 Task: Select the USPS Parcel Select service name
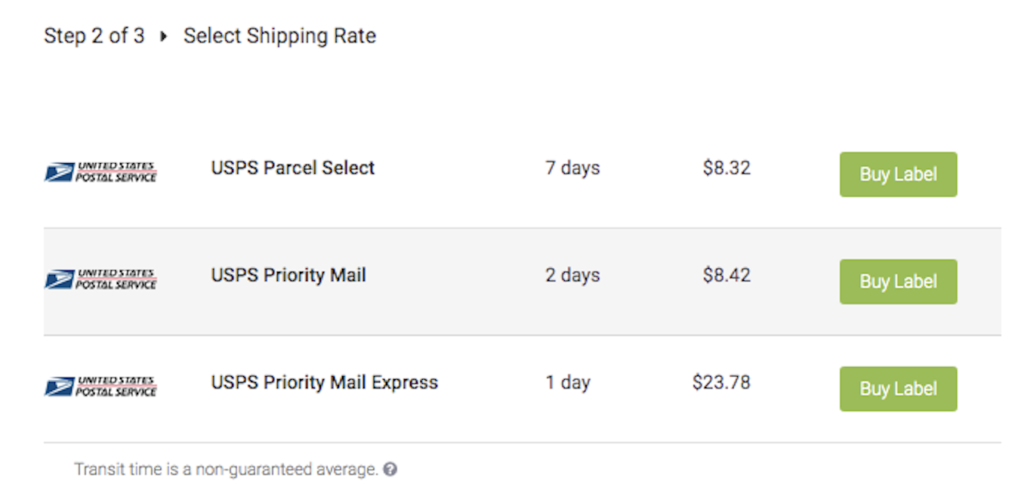coord(292,168)
